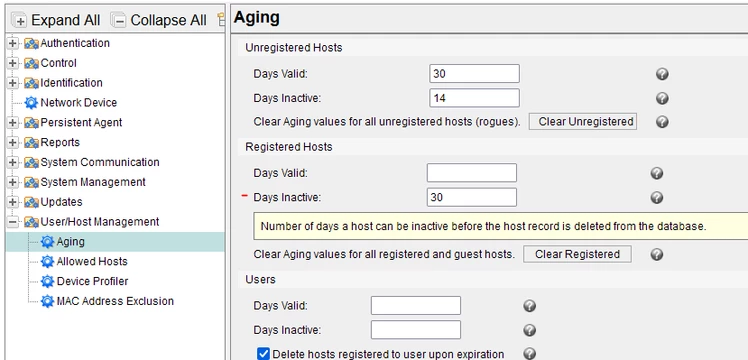Select System Communication in the tree

pyautogui.click(x=100, y=163)
